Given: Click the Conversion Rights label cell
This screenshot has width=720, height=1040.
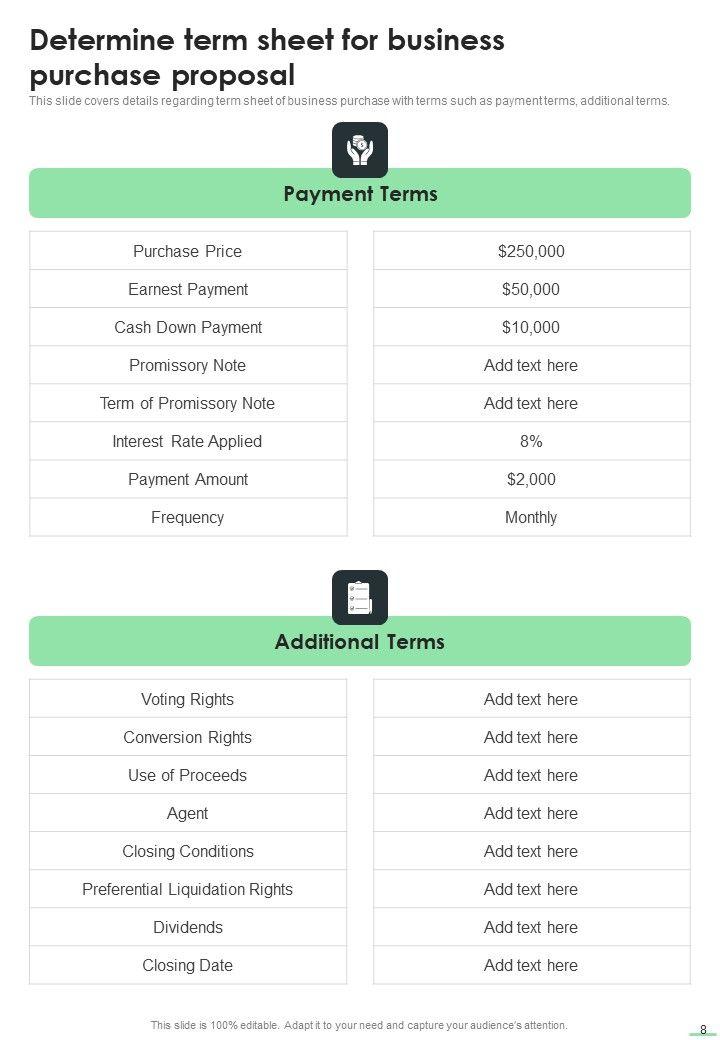Looking at the screenshot, I should click(x=188, y=737).
